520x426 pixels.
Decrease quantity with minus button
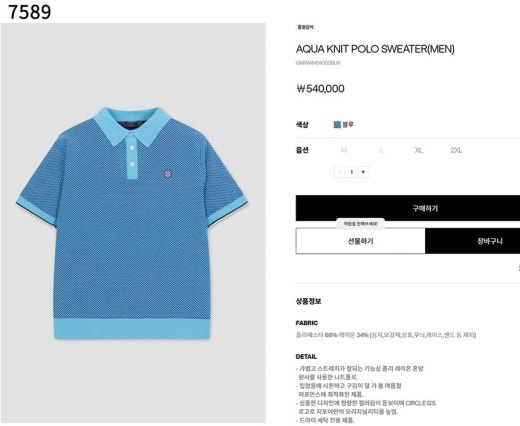[x=339, y=172]
